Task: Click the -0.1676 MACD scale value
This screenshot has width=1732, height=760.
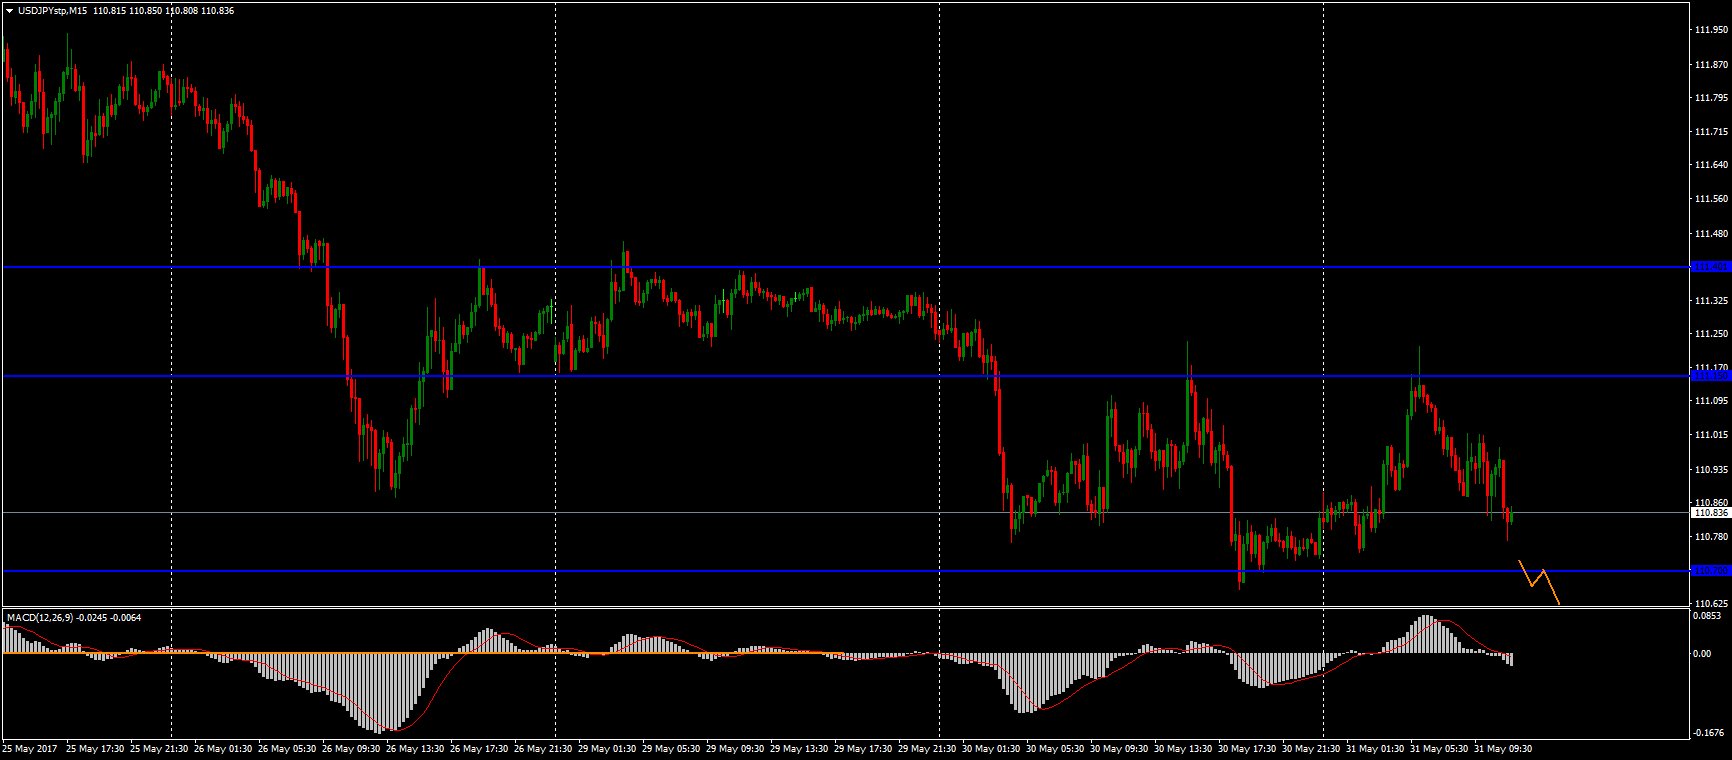Action: (1708, 732)
